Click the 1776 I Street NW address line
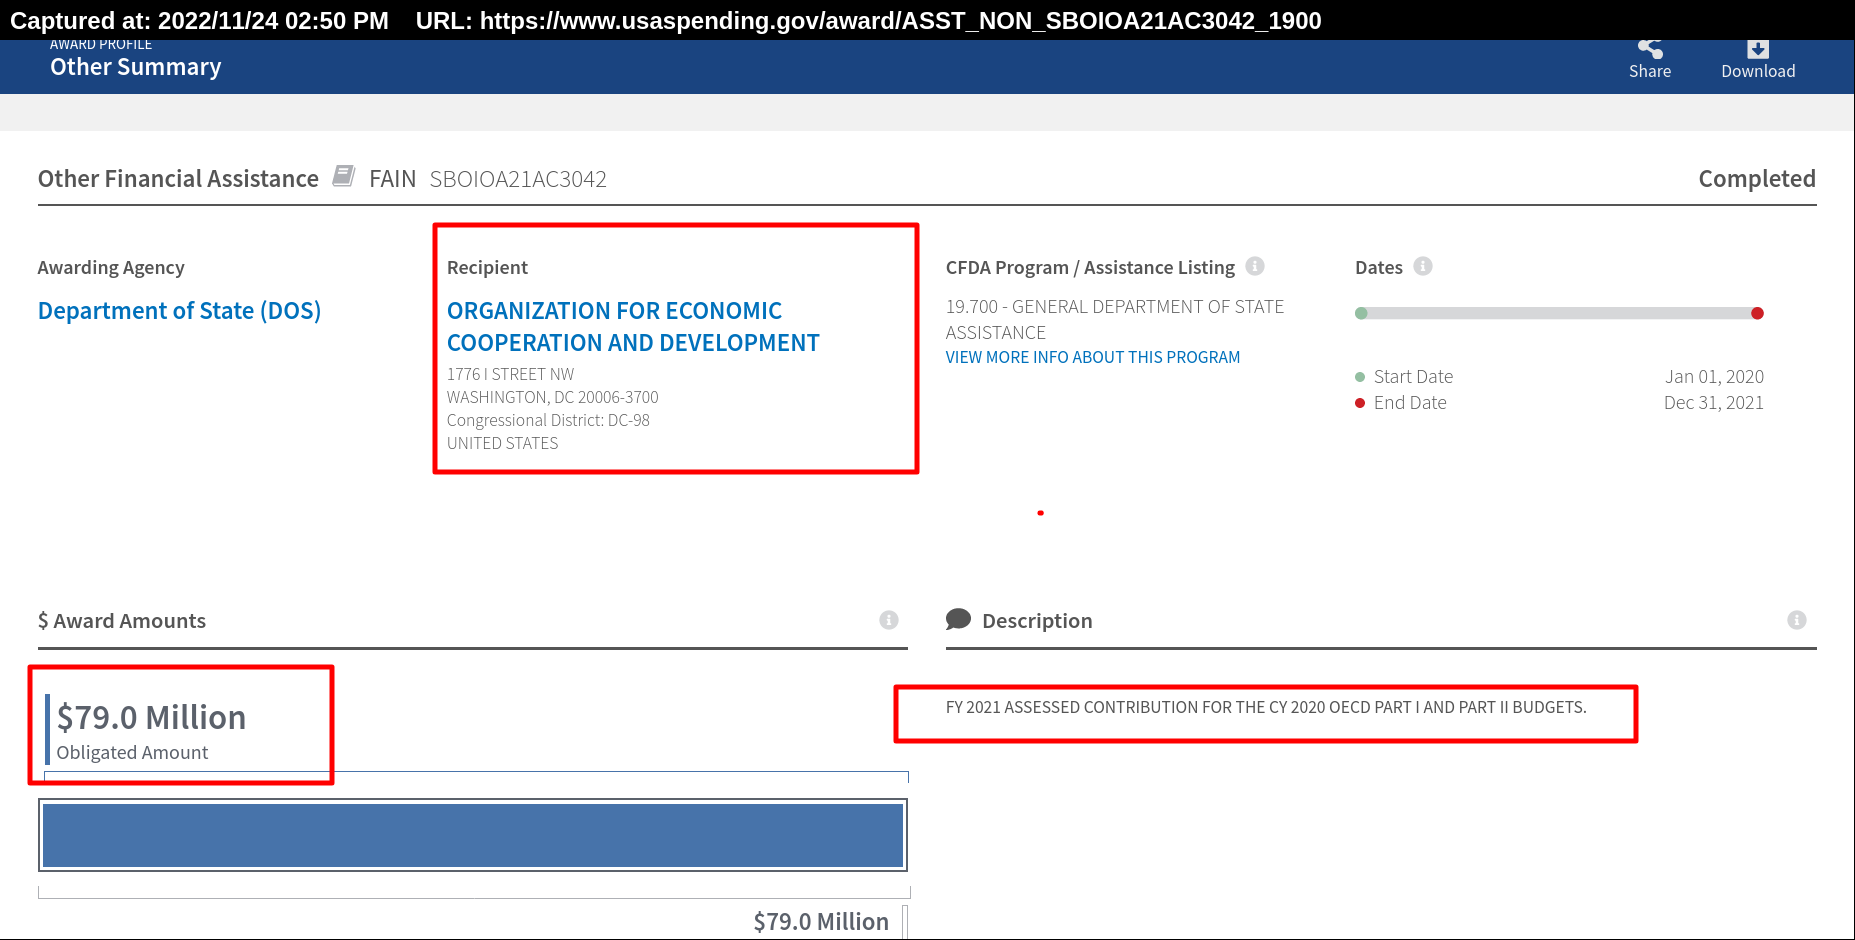The height and width of the screenshot is (940, 1855). [x=510, y=374]
